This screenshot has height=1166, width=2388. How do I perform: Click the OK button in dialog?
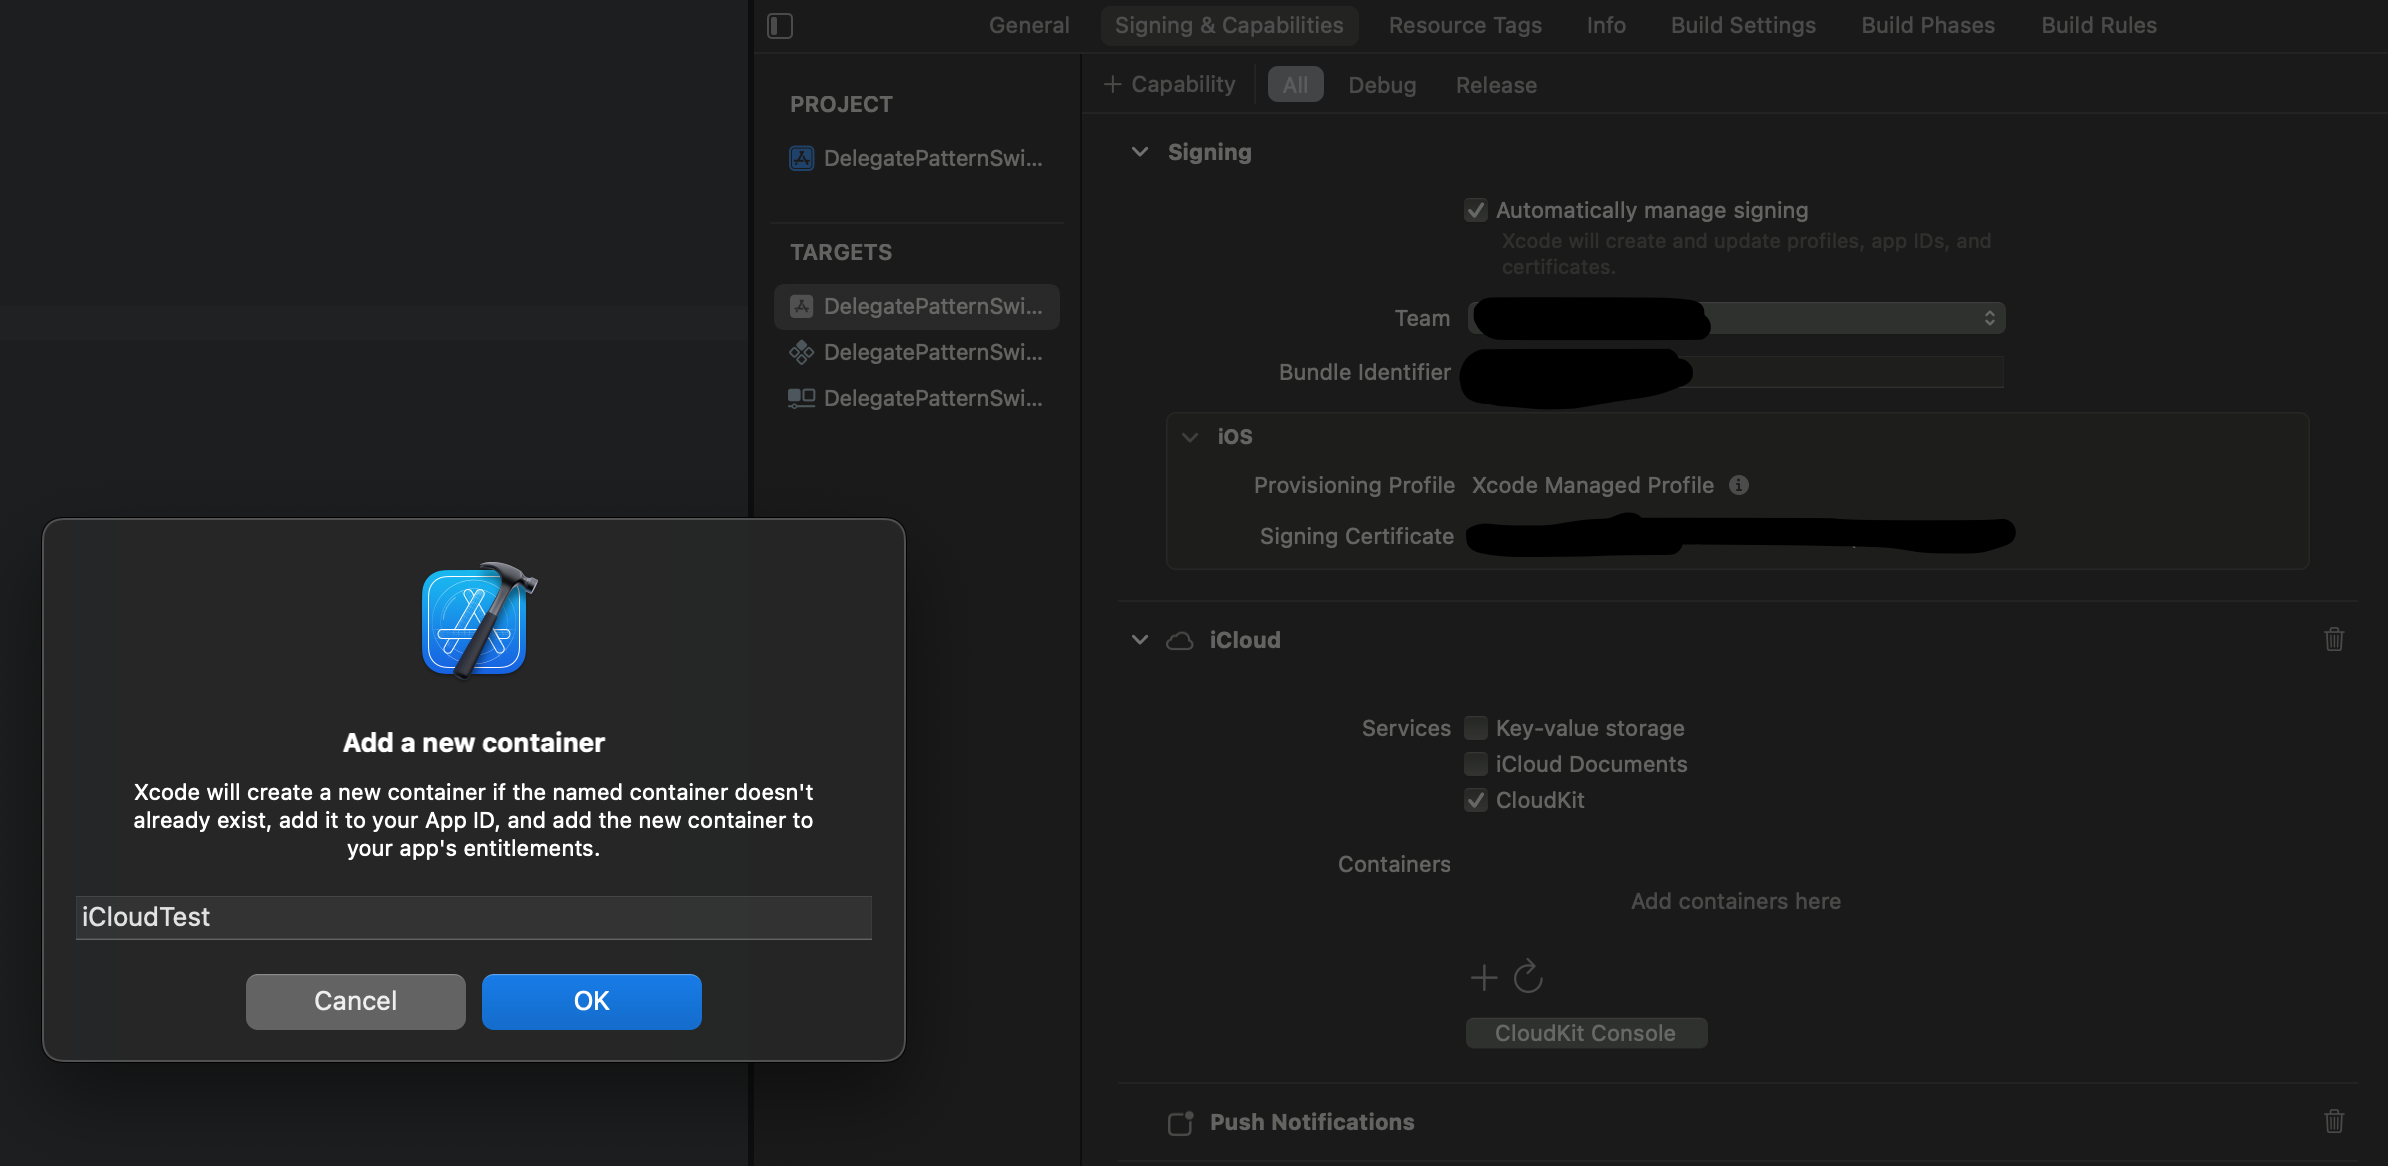591,1001
